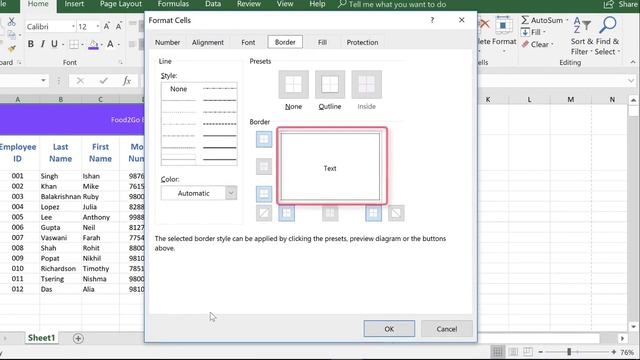The height and width of the screenshot is (360, 640).
Task: Apply the None border preset
Action: tap(293, 84)
